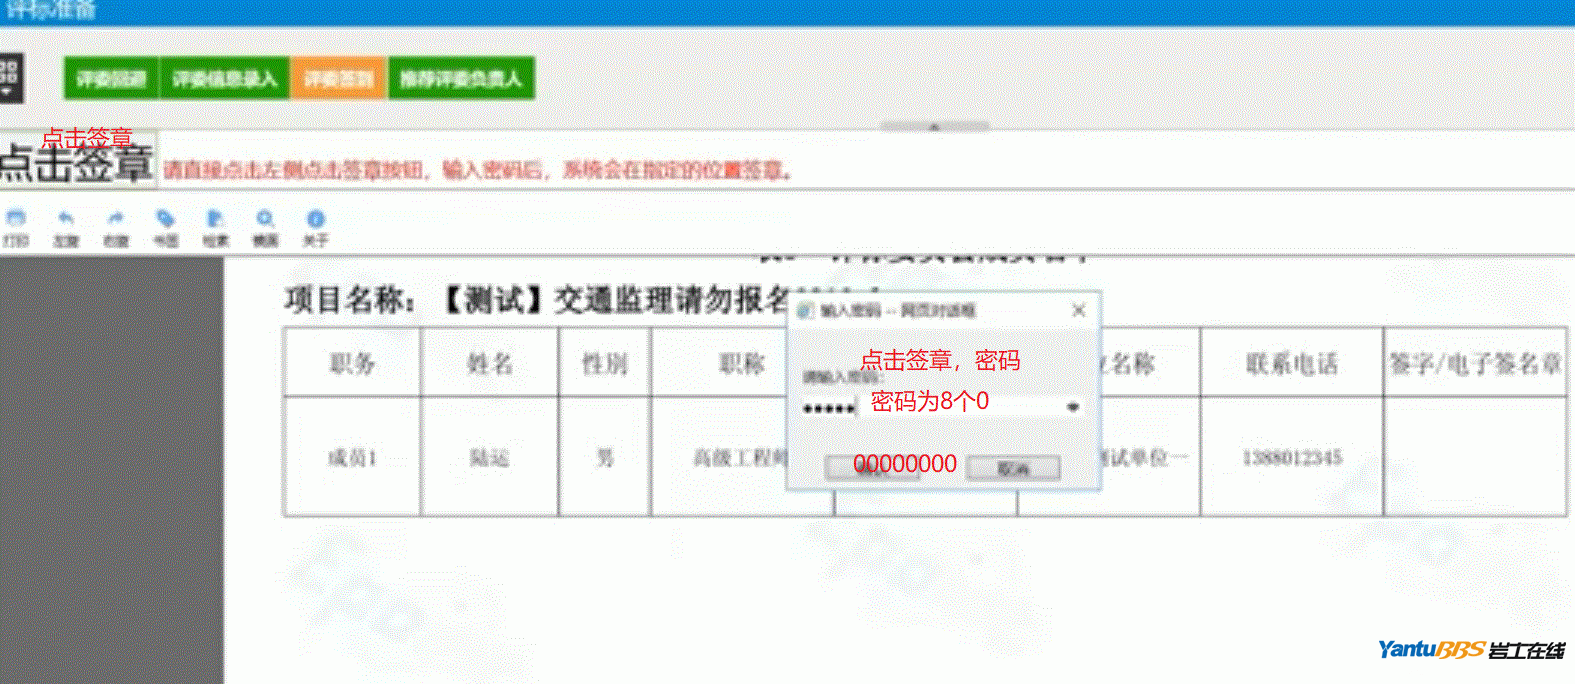Image resolution: width=1575 pixels, height=684 pixels.
Task: Collapse the top panel using the arrow handle
Action: coord(934,127)
